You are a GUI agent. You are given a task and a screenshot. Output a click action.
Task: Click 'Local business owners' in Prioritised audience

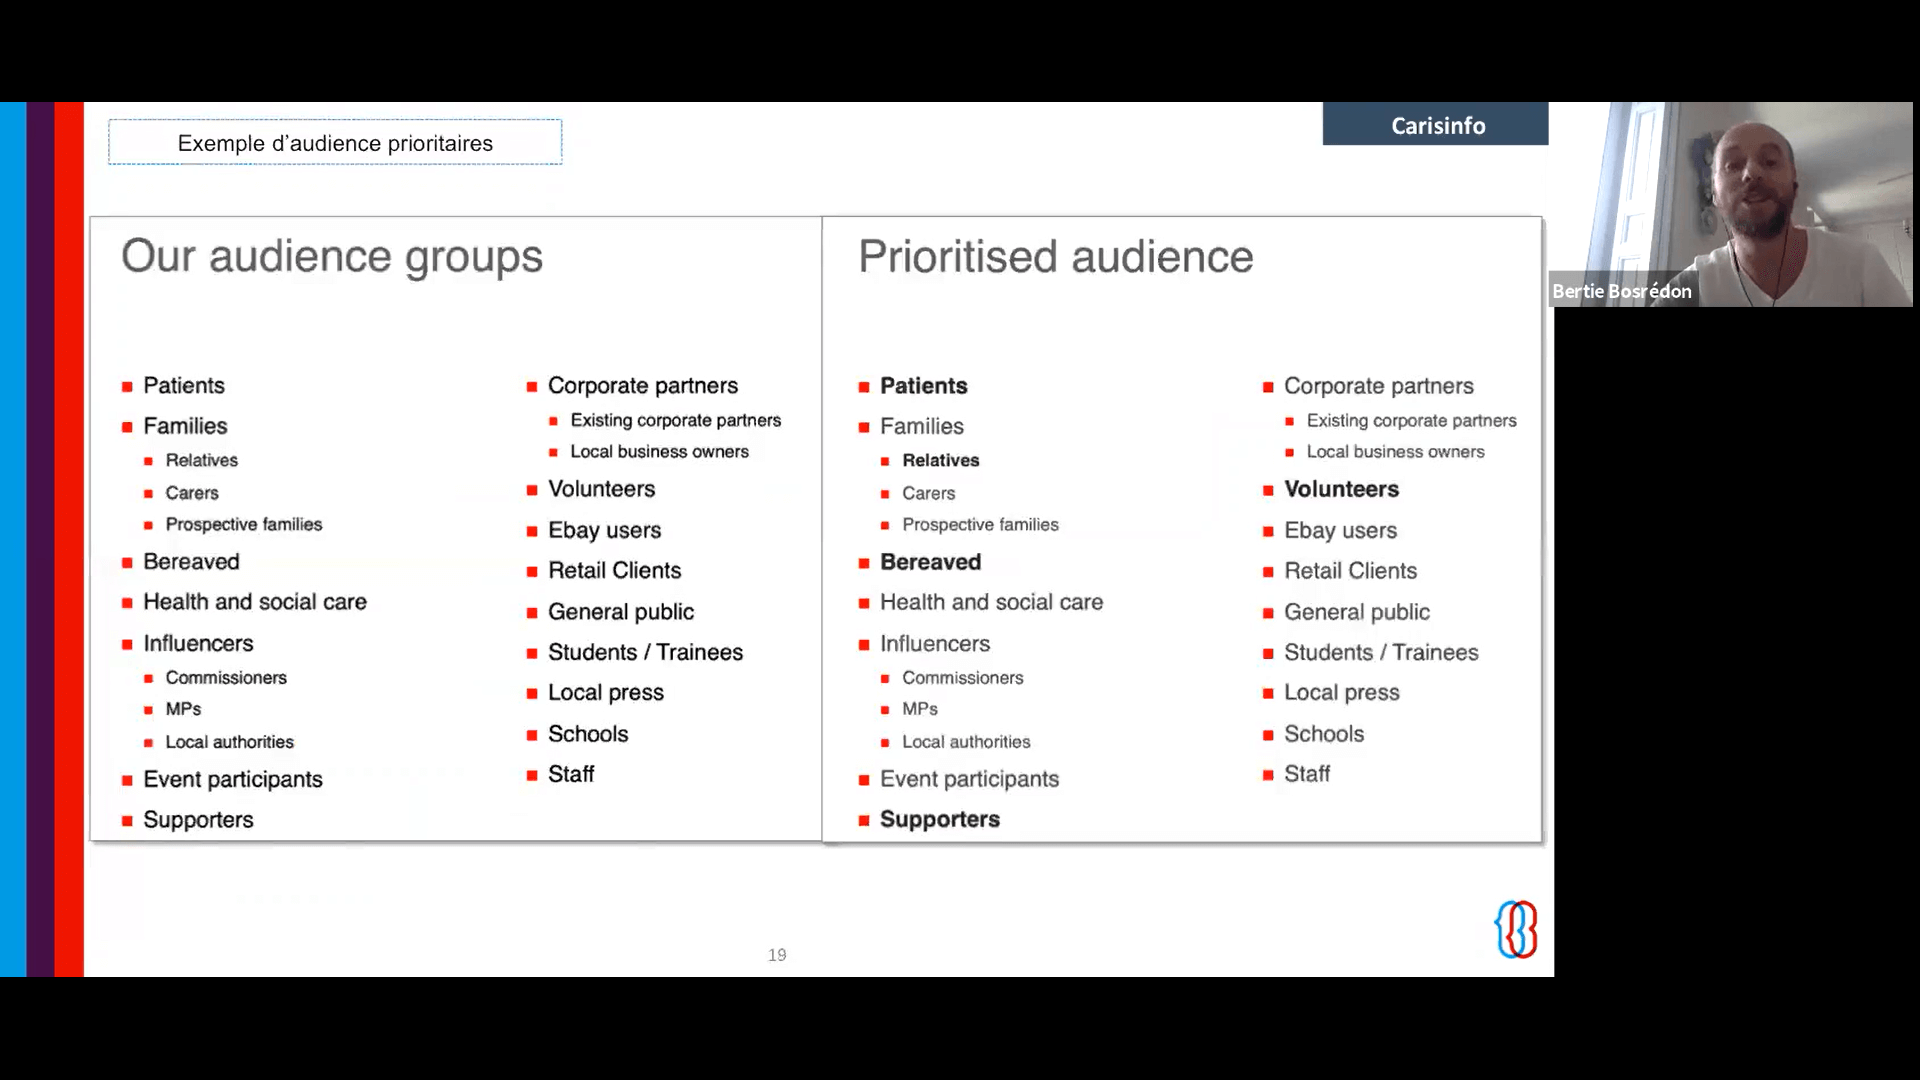point(1396,452)
